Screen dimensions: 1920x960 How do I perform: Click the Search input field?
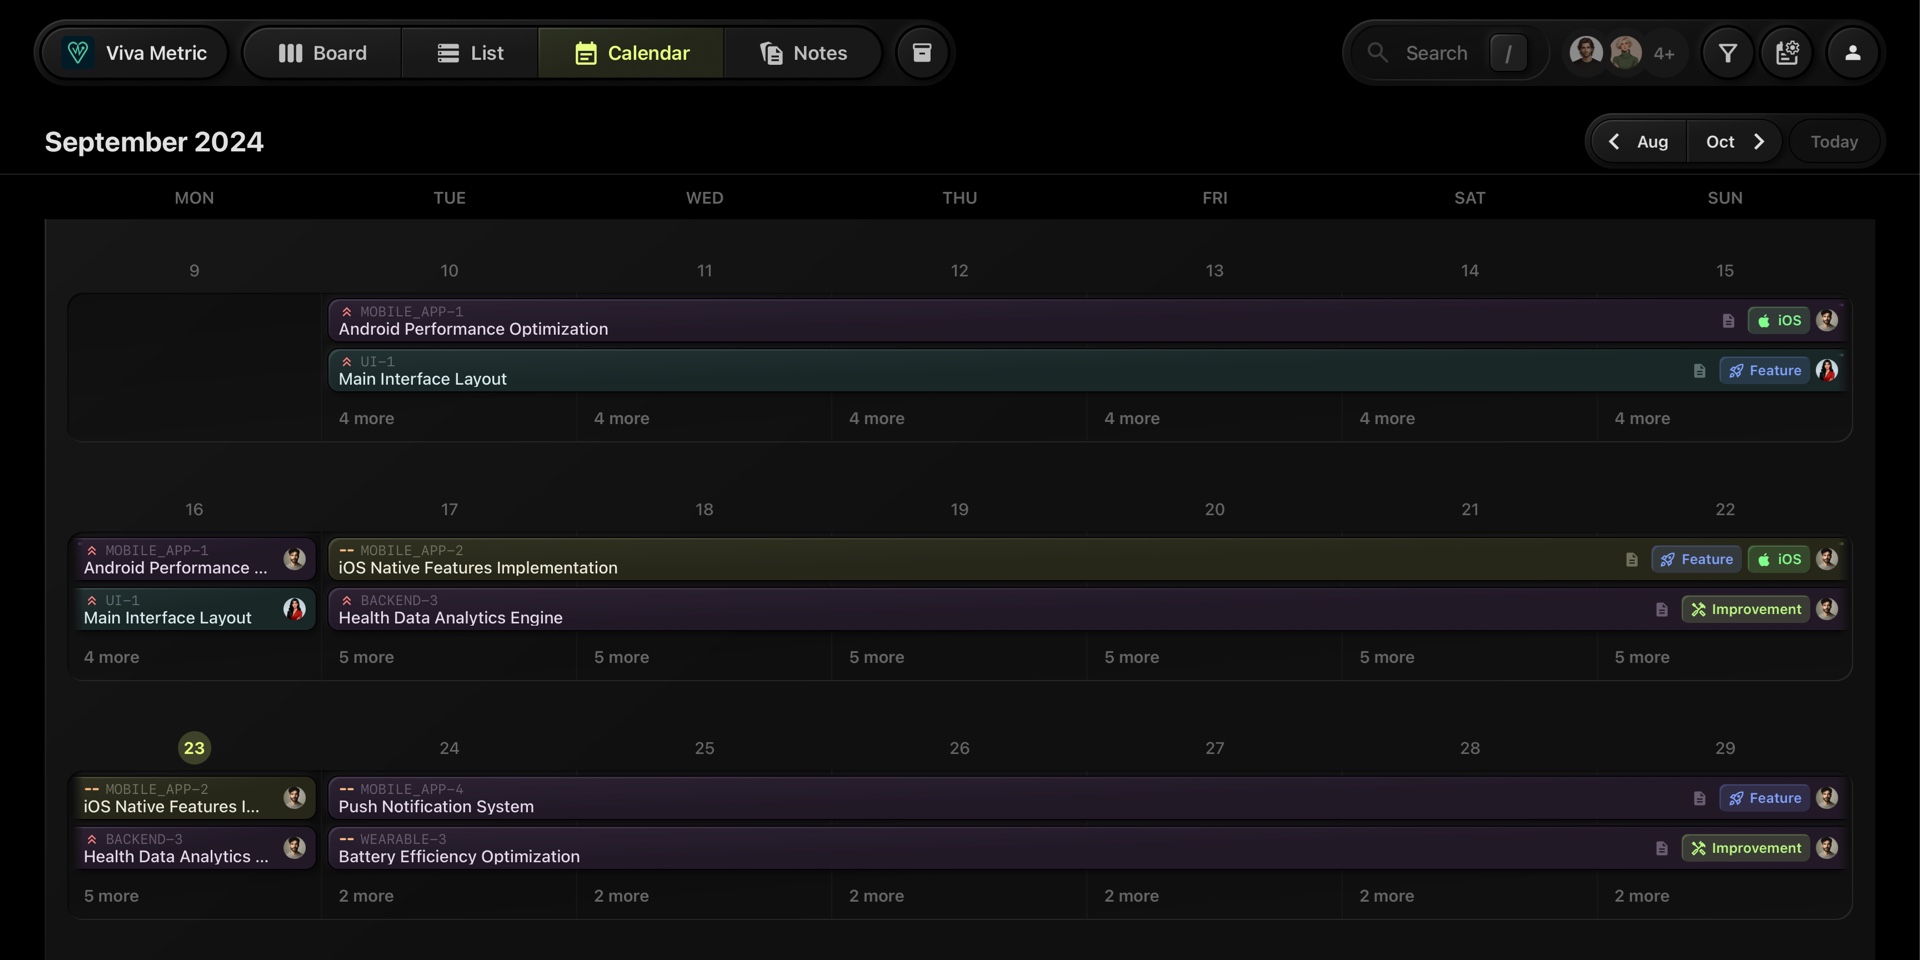coord(1435,53)
